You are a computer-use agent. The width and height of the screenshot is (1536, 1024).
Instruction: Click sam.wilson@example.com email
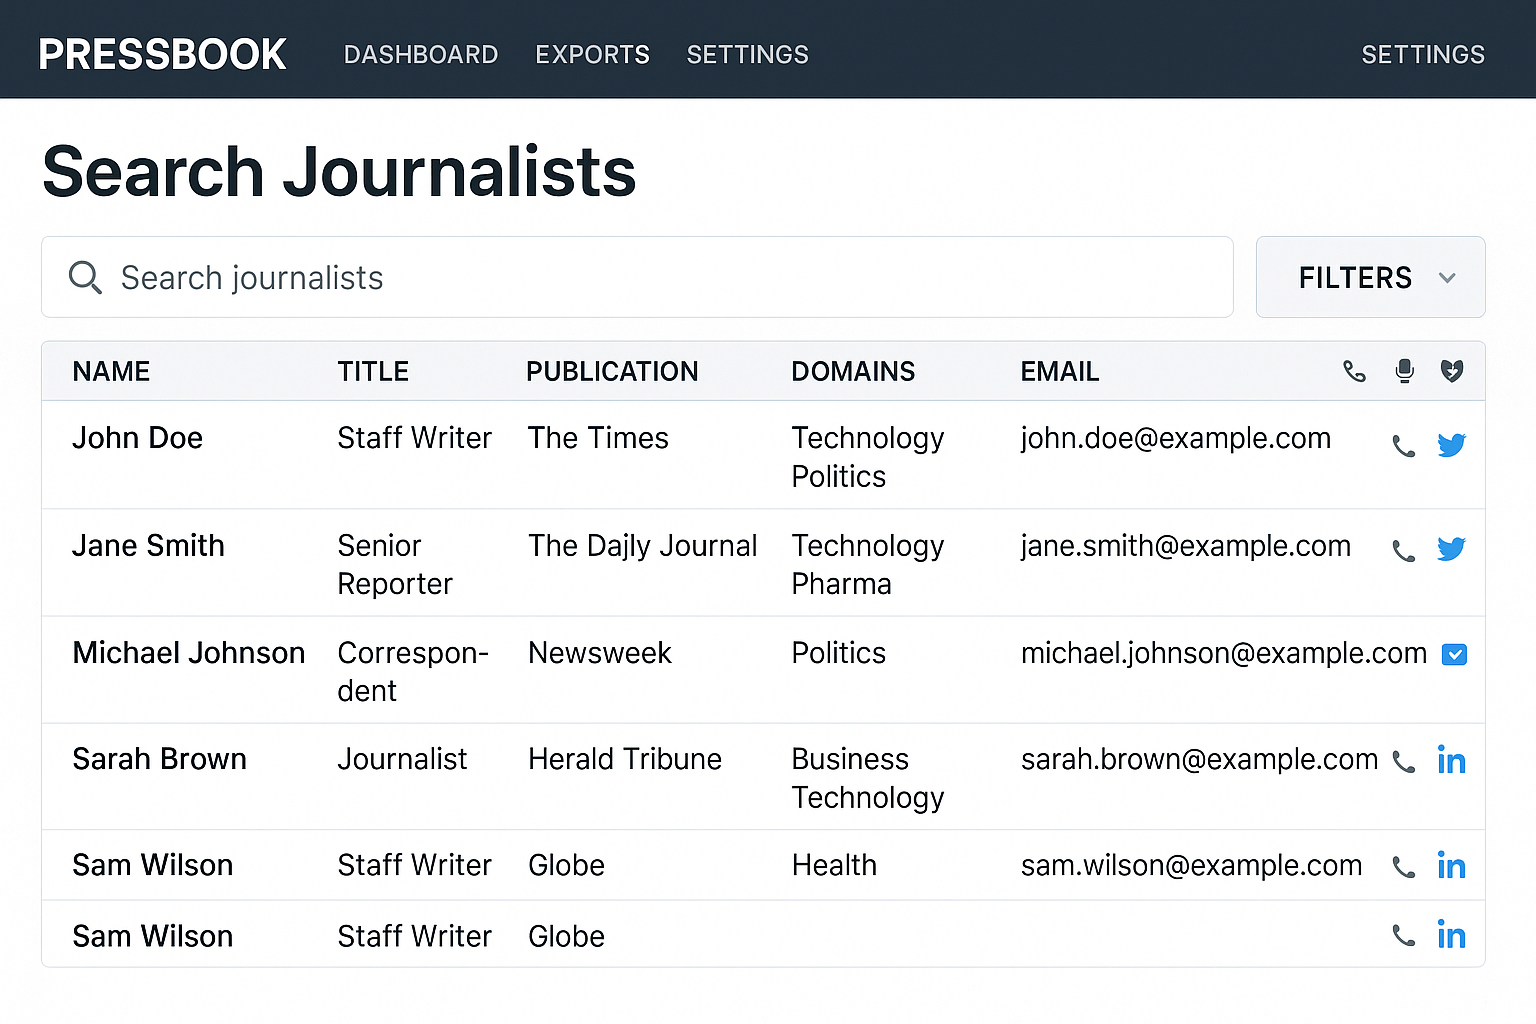pyautogui.click(x=1191, y=865)
